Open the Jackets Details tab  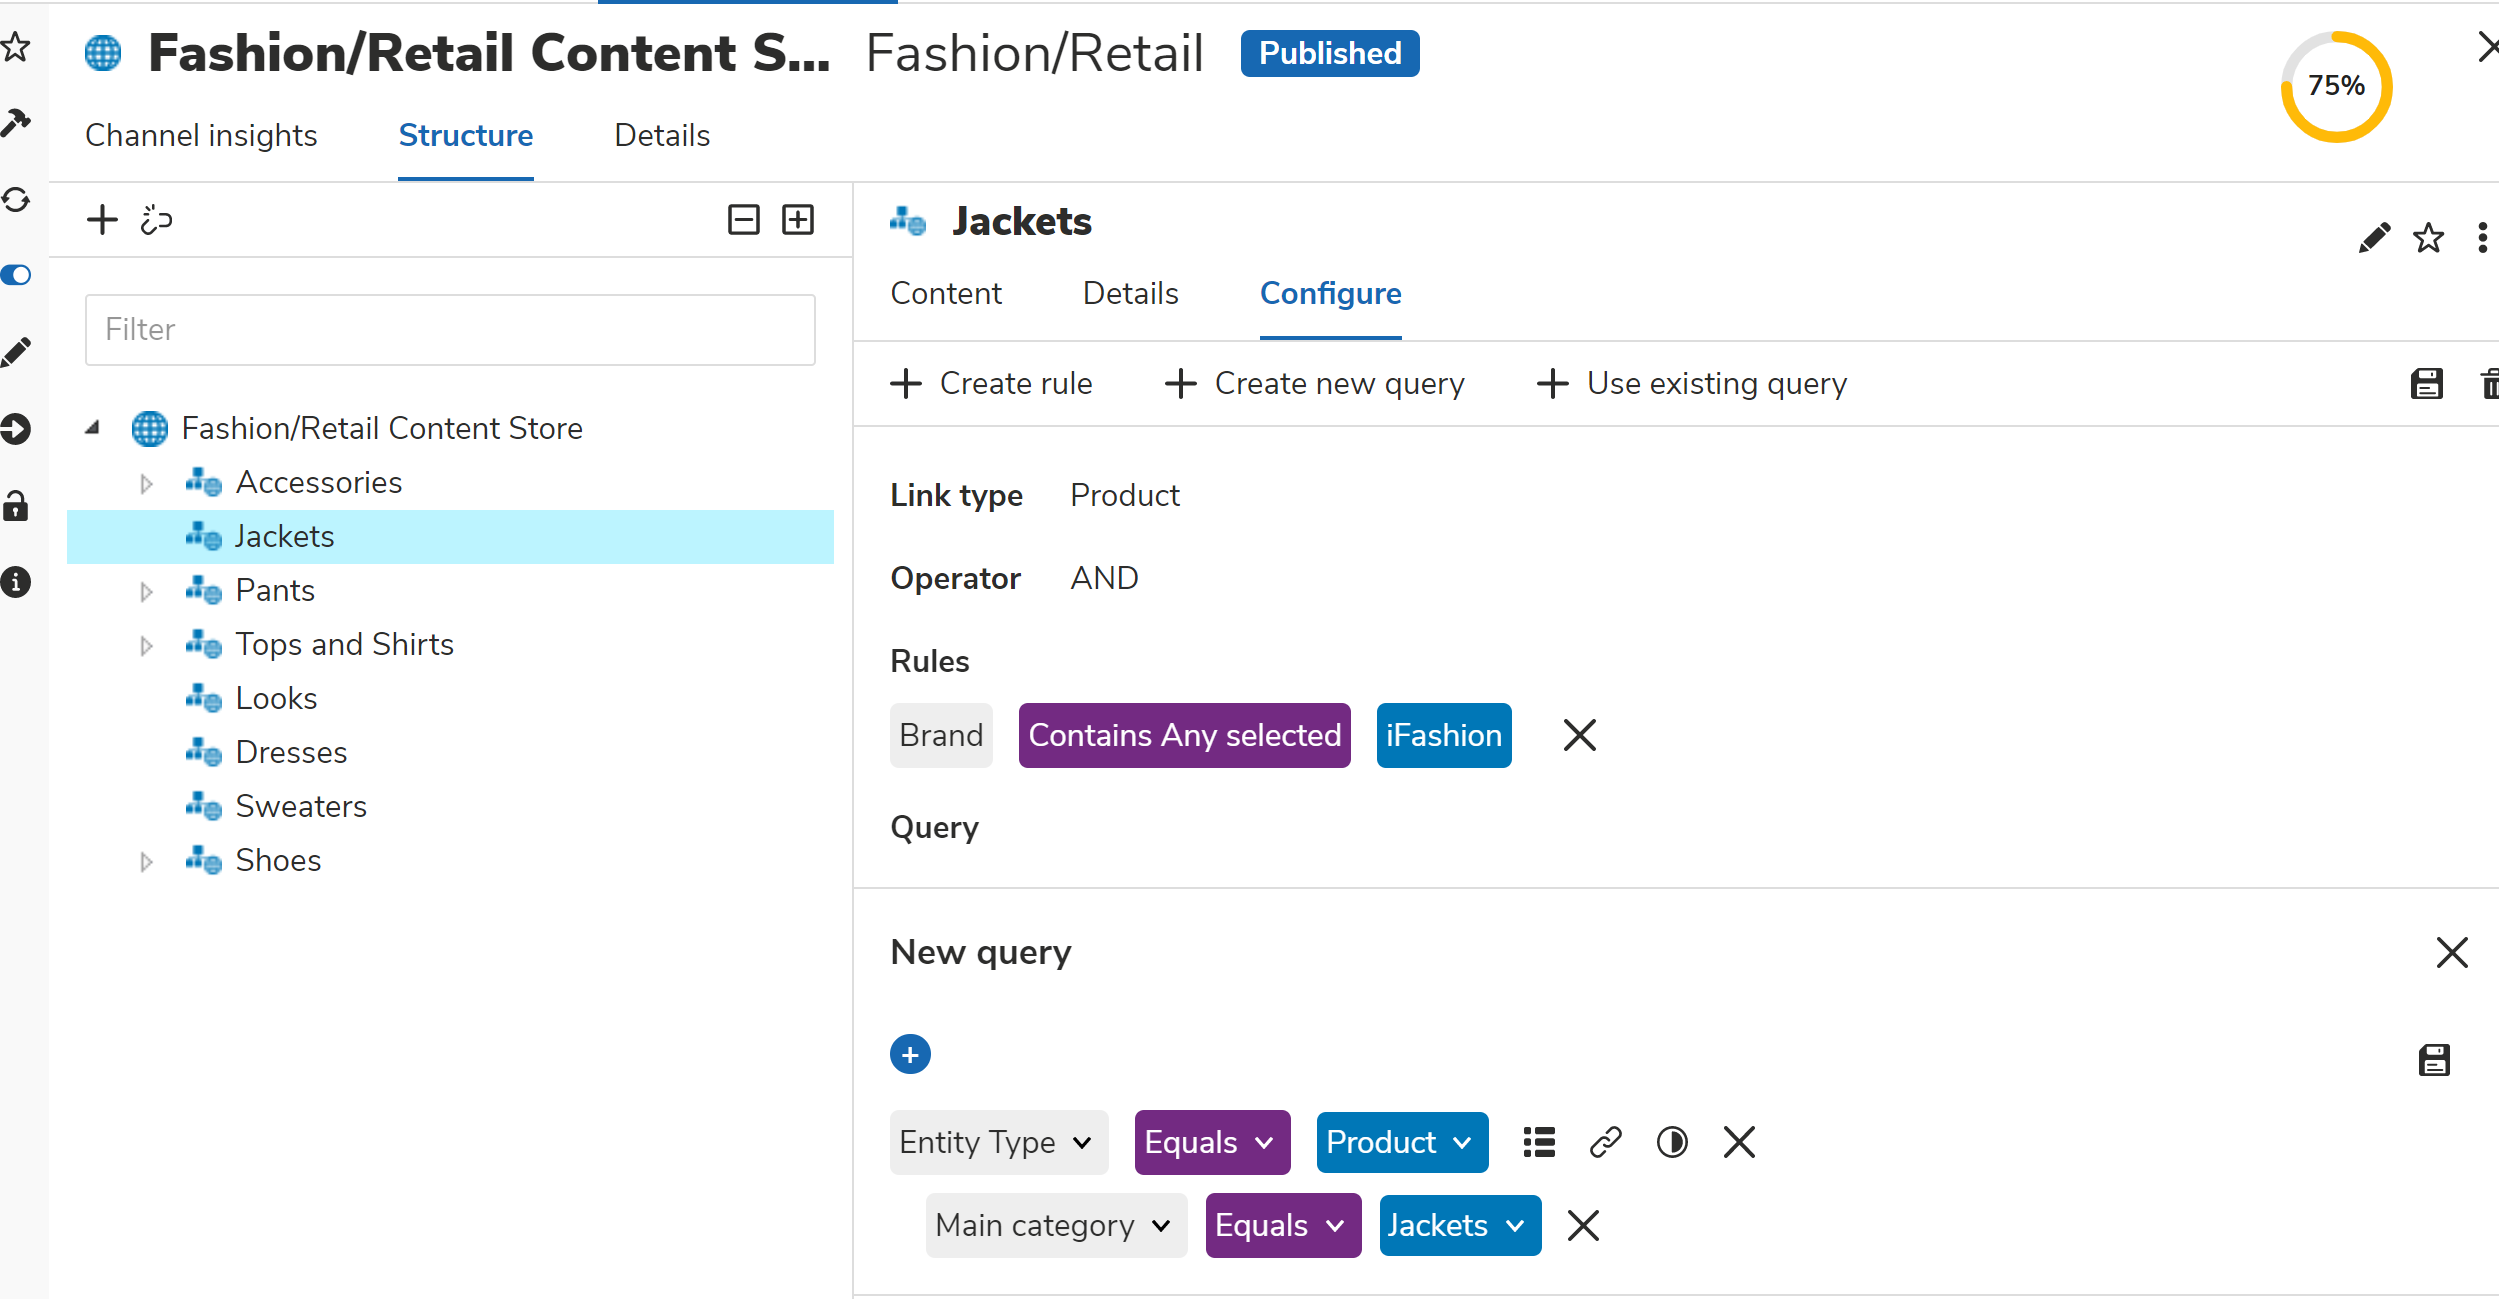click(x=1130, y=293)
